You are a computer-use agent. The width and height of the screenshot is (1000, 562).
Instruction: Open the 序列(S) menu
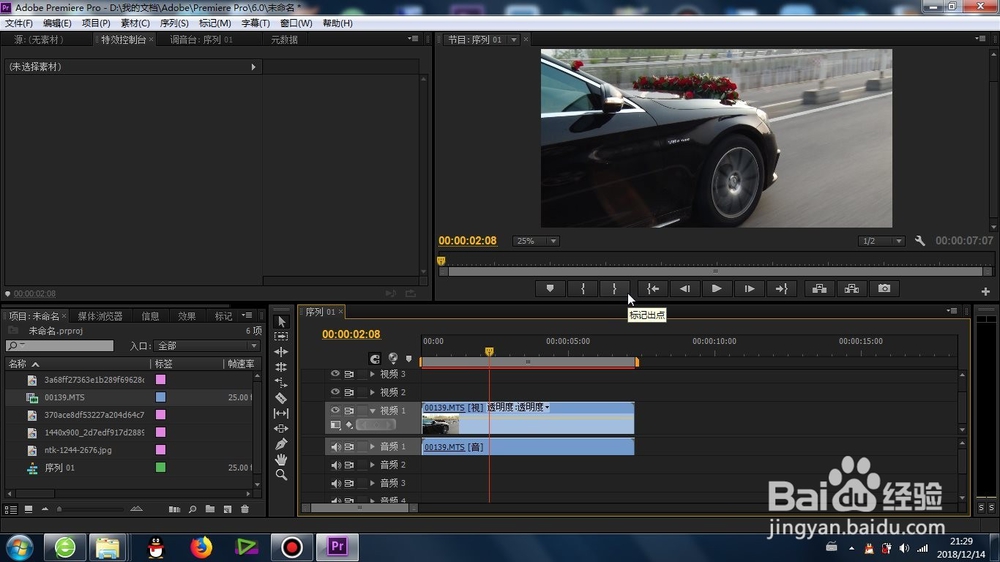tap(174, 23)
